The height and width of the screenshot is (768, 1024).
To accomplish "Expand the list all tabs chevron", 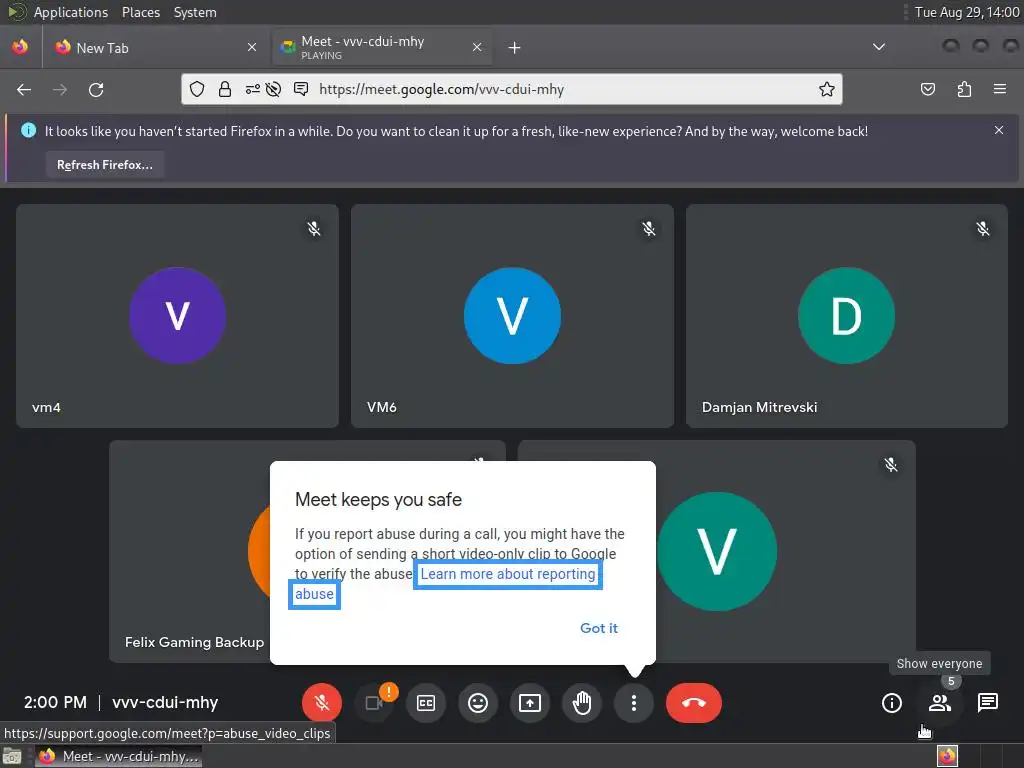I will coord(879,47).
